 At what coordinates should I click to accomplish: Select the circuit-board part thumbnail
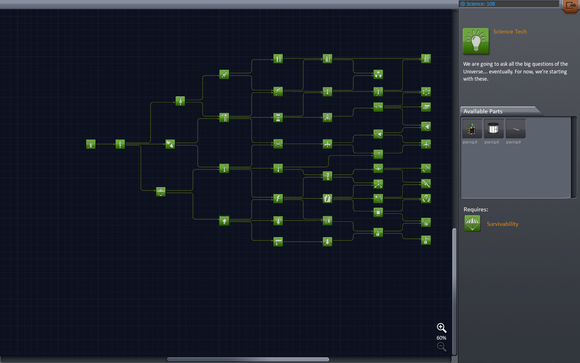pyautogui.click(x=472, y=128)
